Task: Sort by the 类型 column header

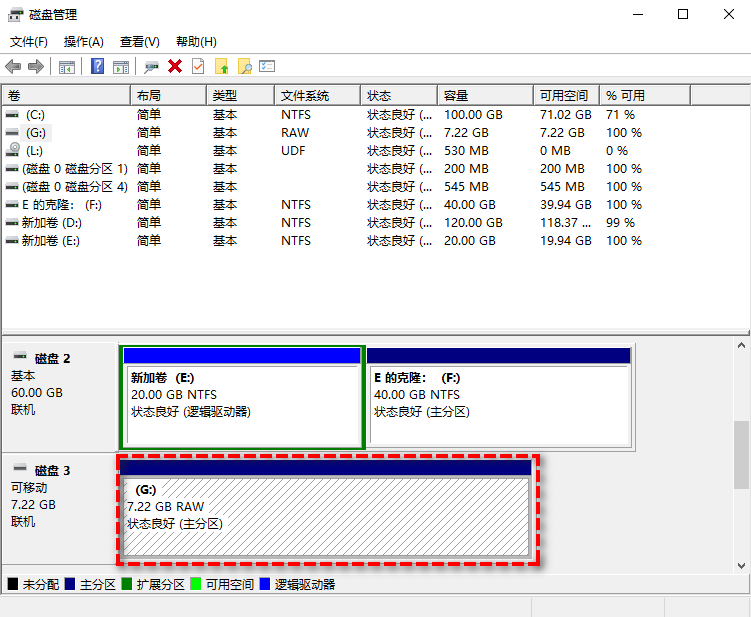Action: point(240,95)
